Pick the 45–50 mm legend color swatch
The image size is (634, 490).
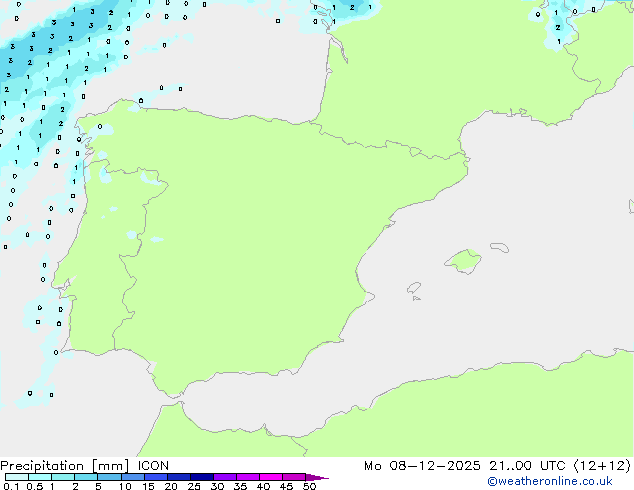294,477
